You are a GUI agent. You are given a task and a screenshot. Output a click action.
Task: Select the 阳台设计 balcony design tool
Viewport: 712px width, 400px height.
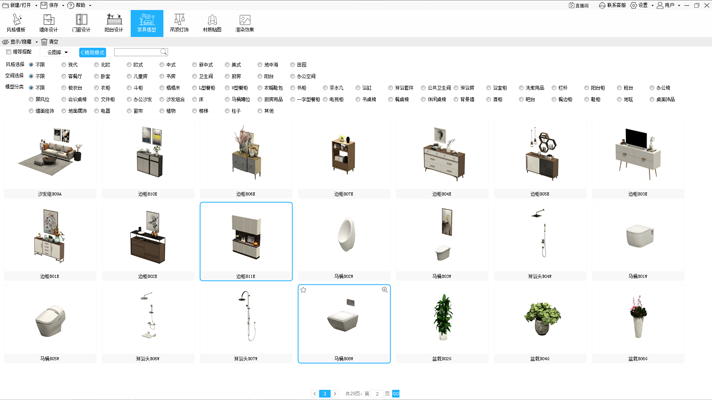pyautogui.click(x=114, y=23)
